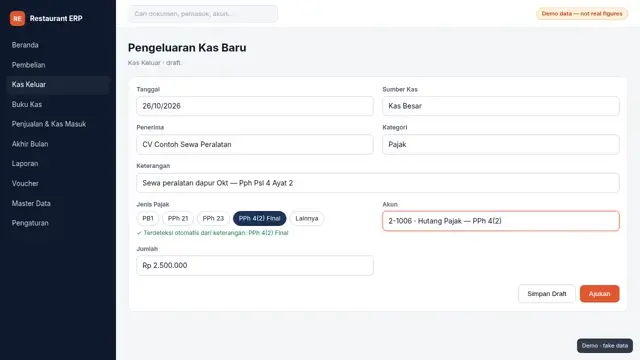Open the Kategori dropdown showing Pajak
The width and height of the screenshot is (640, 360).
[x=501, y=144]
